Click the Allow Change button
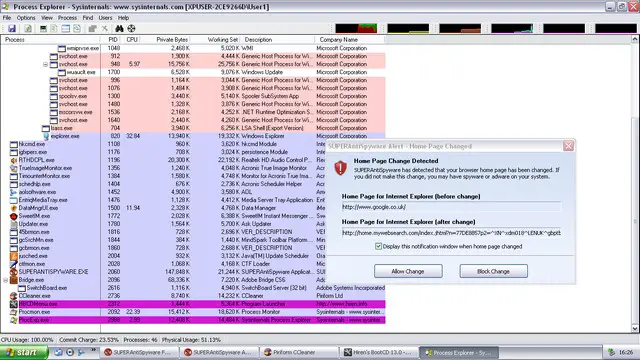Screen dimensions: 640x360 point(408,271)
